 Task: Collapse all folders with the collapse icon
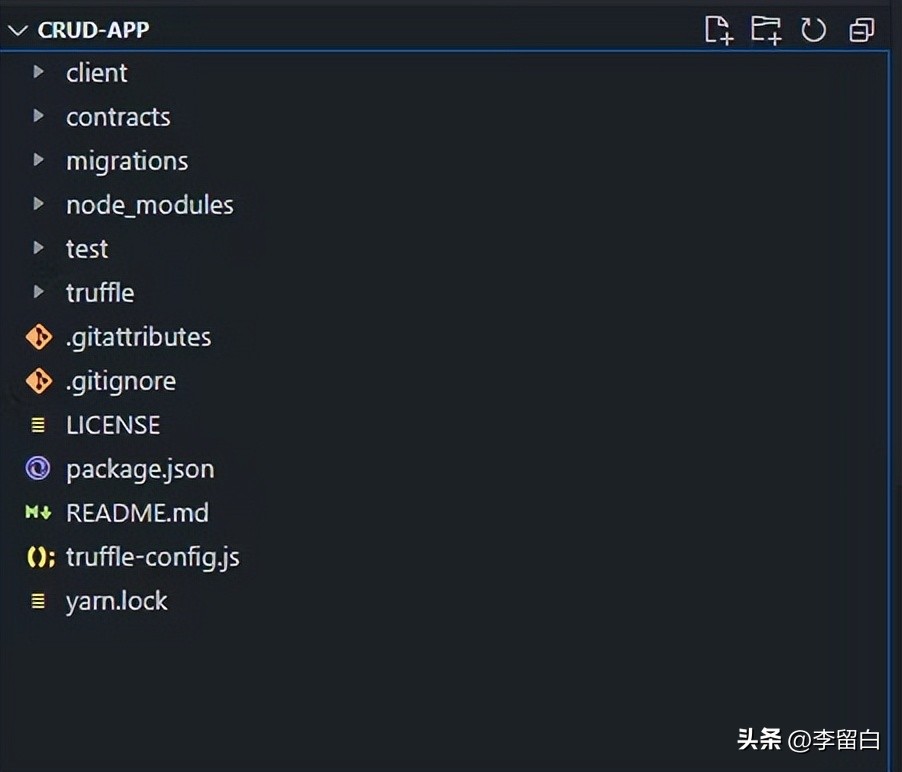coord(861,30)
